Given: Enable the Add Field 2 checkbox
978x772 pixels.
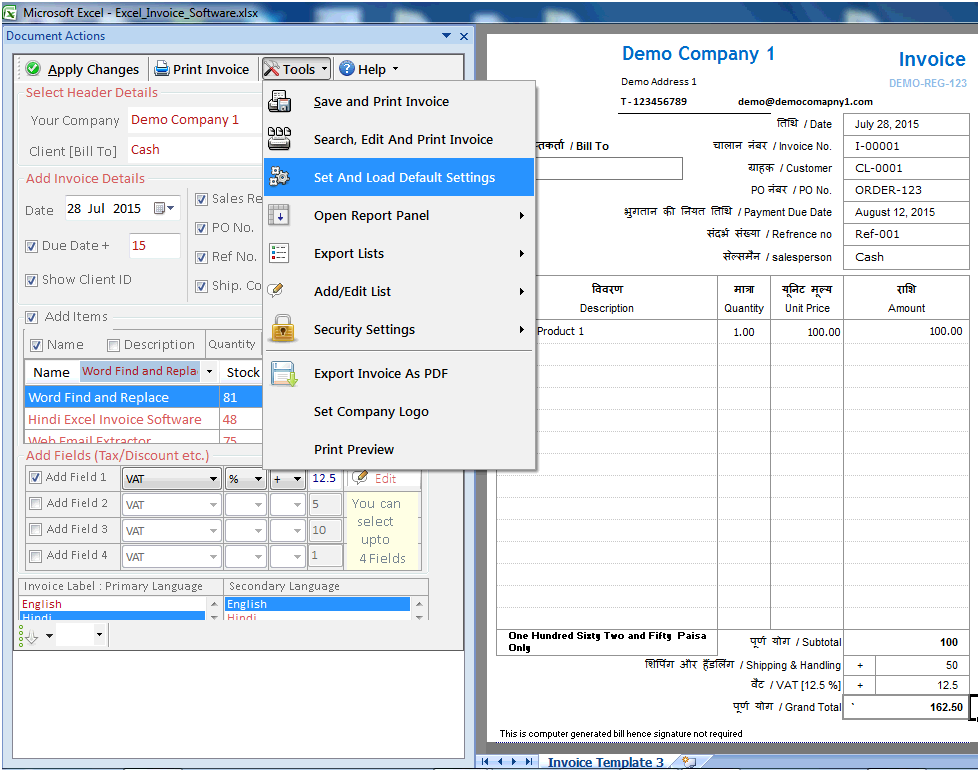Looking at the screenshot, I should (x=36, y=503).
